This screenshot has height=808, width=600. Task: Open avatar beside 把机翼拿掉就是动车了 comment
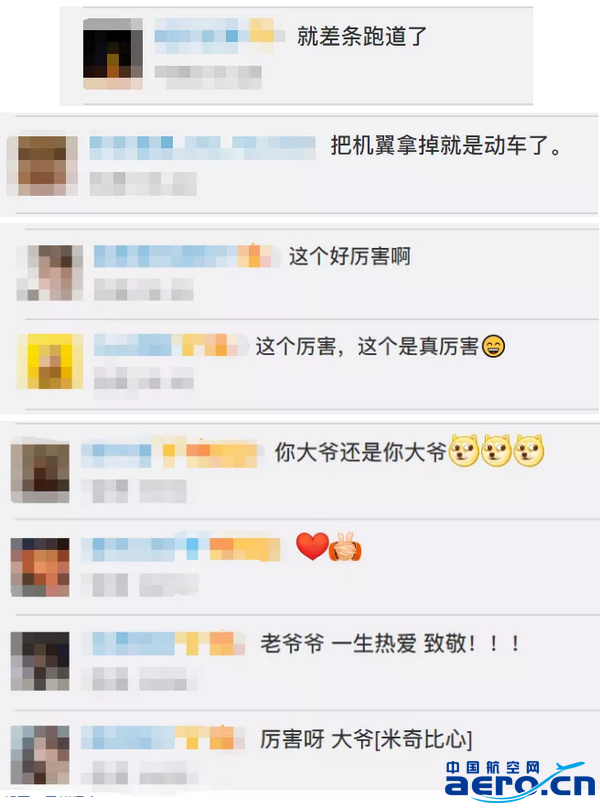point(42,165)
